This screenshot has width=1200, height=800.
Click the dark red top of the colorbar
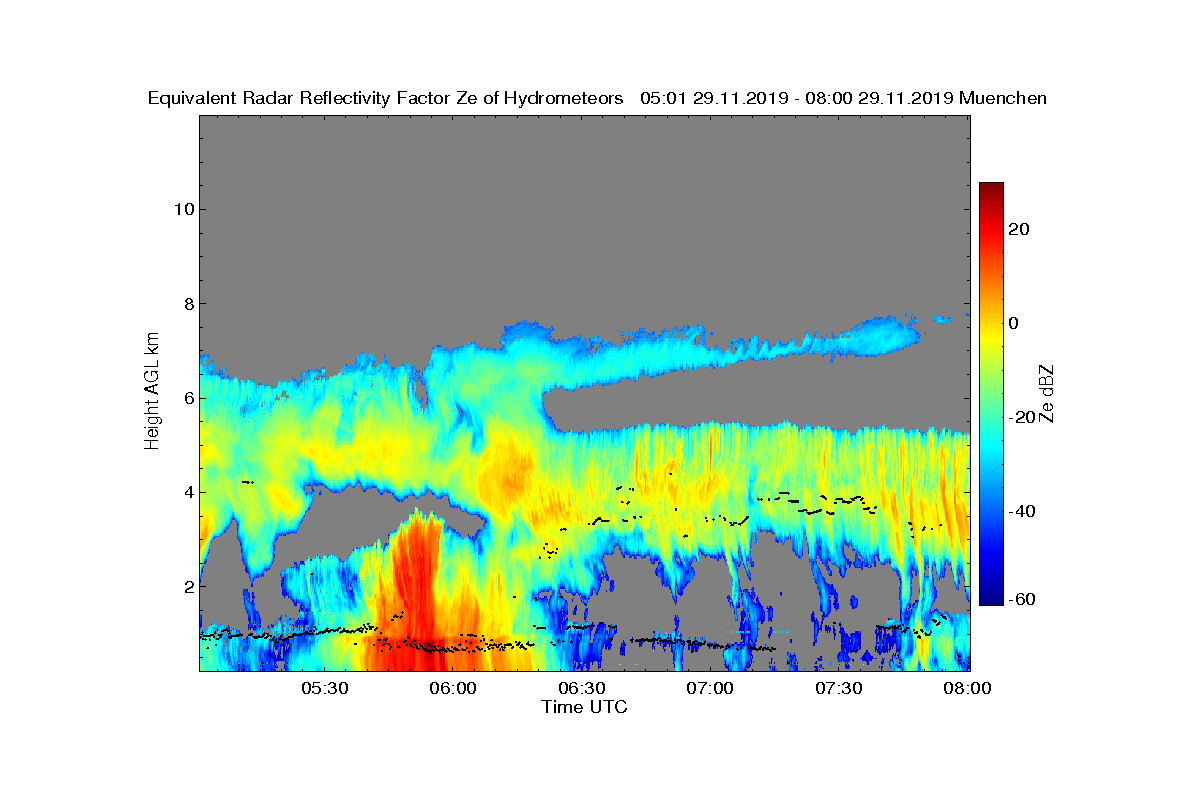991,190
